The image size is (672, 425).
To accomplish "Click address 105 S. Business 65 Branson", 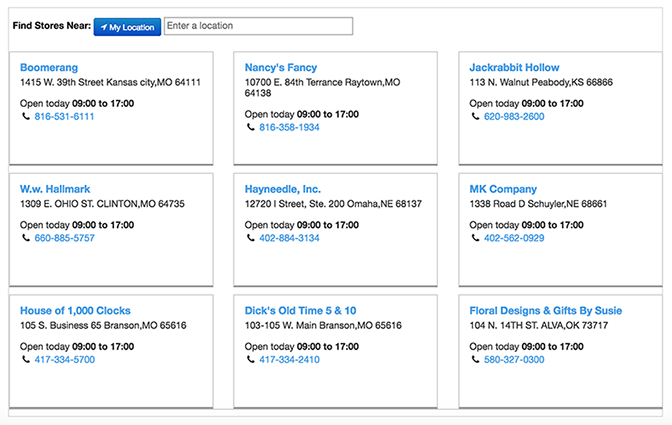I will pos(103,326).
